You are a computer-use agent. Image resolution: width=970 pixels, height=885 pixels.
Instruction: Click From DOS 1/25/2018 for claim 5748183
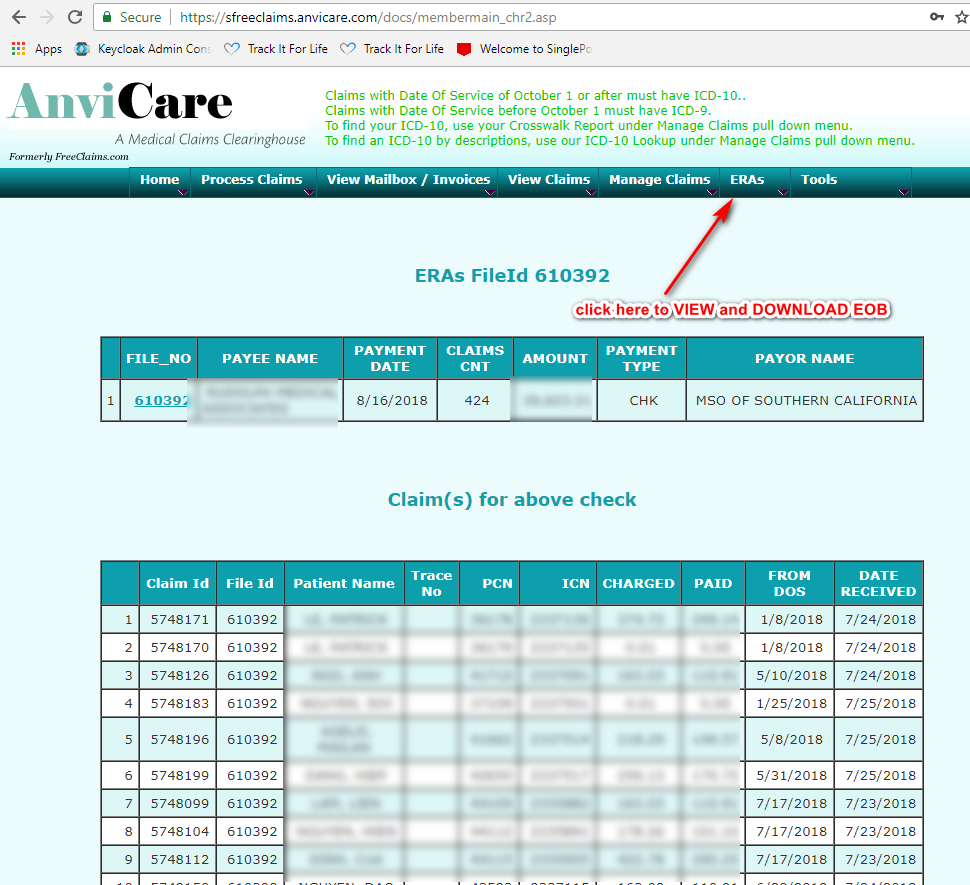pyautogui.click(x=791, y=703)
